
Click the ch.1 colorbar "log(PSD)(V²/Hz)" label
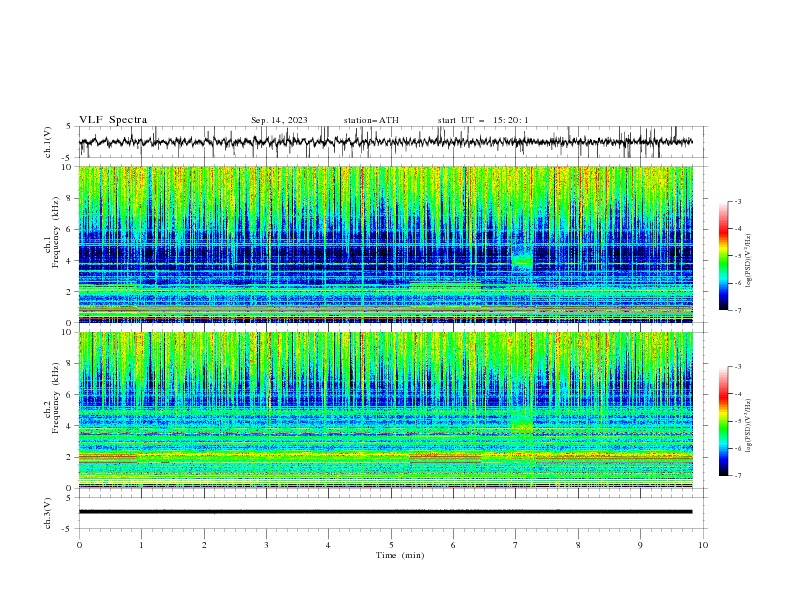tap(749, 261)
